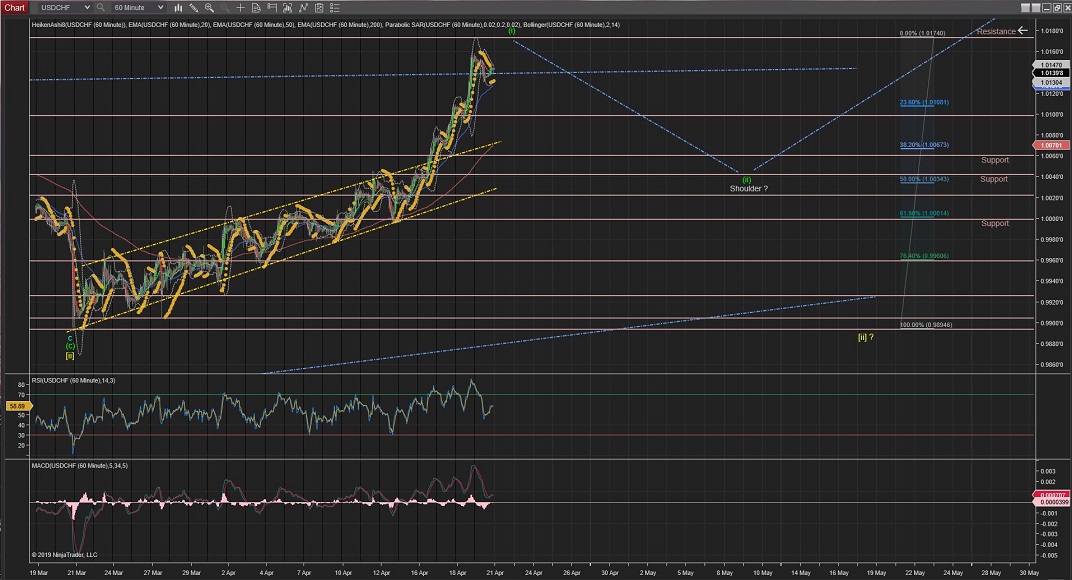This screenshot has width=1072, height=580.
Task: Open the strategies toolbar icon
Action: coord(319,8)
